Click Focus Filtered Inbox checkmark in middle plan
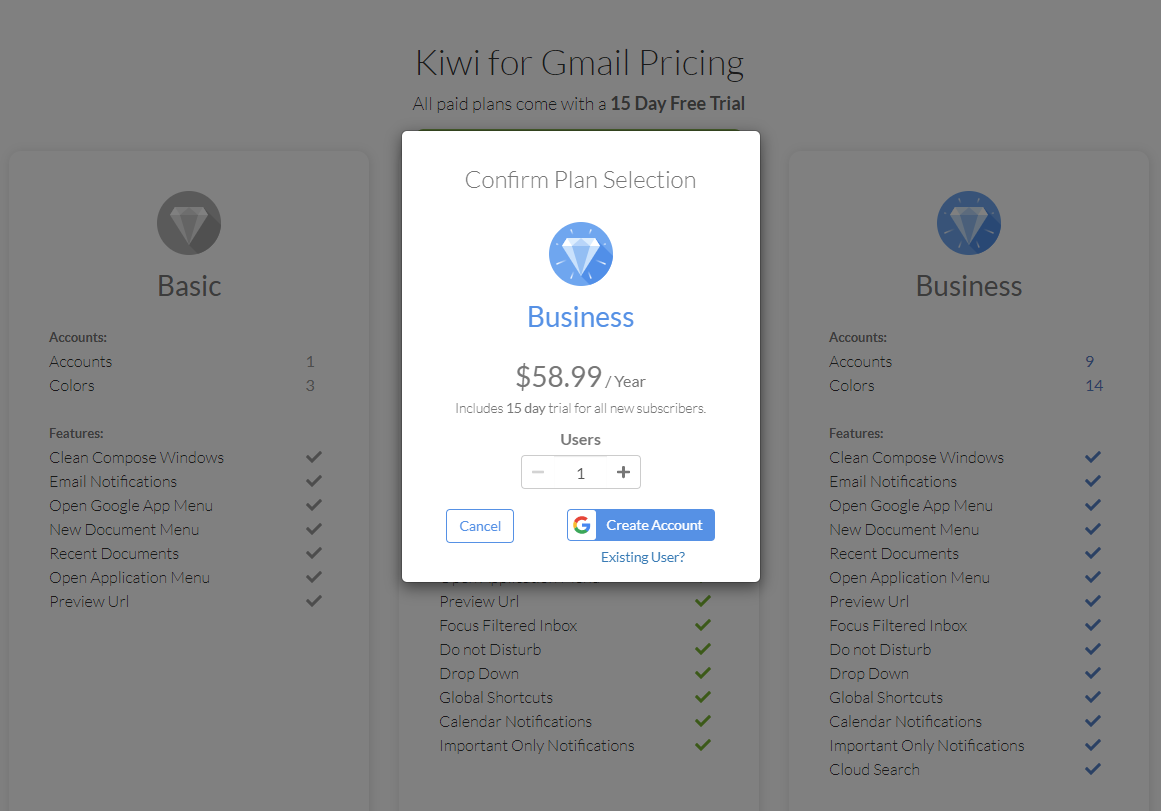 [703, 625]
